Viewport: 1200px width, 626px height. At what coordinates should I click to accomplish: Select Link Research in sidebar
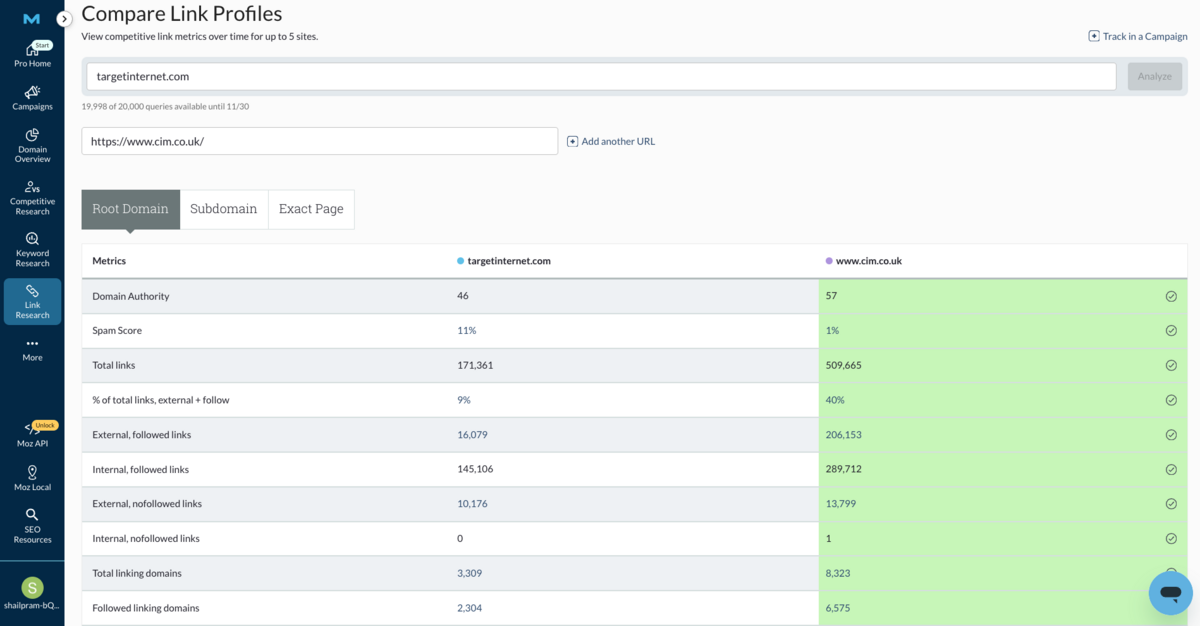point(32,301)
